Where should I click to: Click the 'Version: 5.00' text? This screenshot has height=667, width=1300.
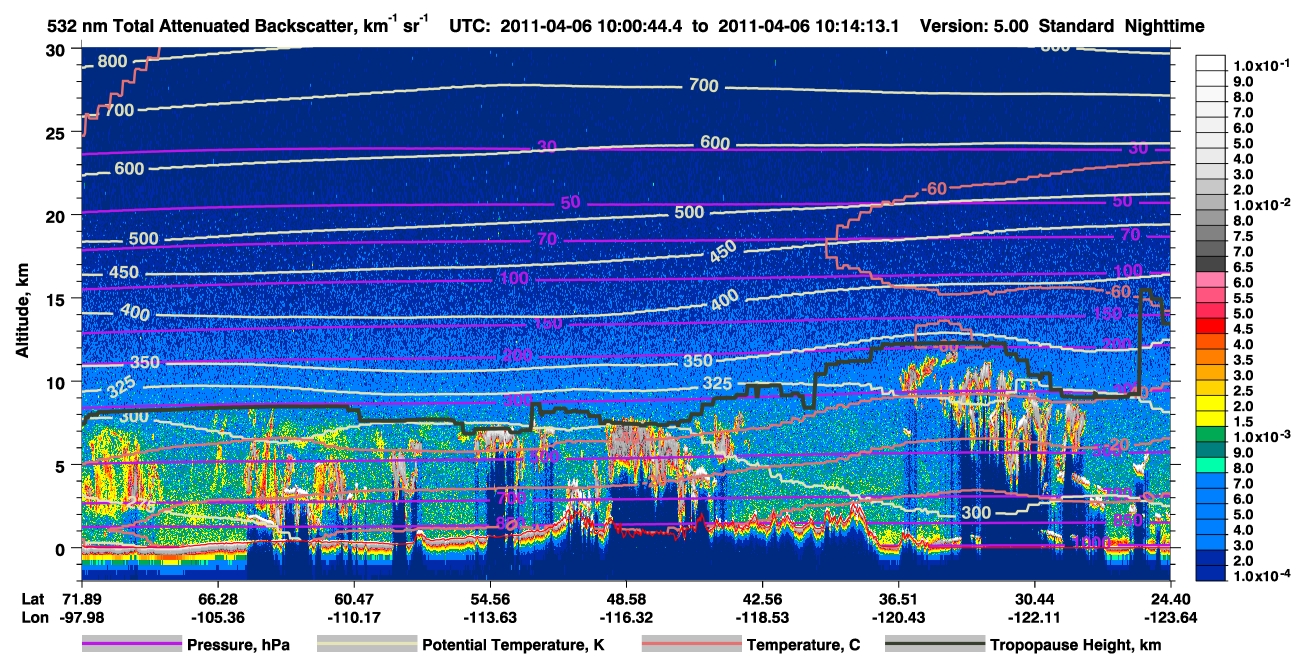[975, 25]
